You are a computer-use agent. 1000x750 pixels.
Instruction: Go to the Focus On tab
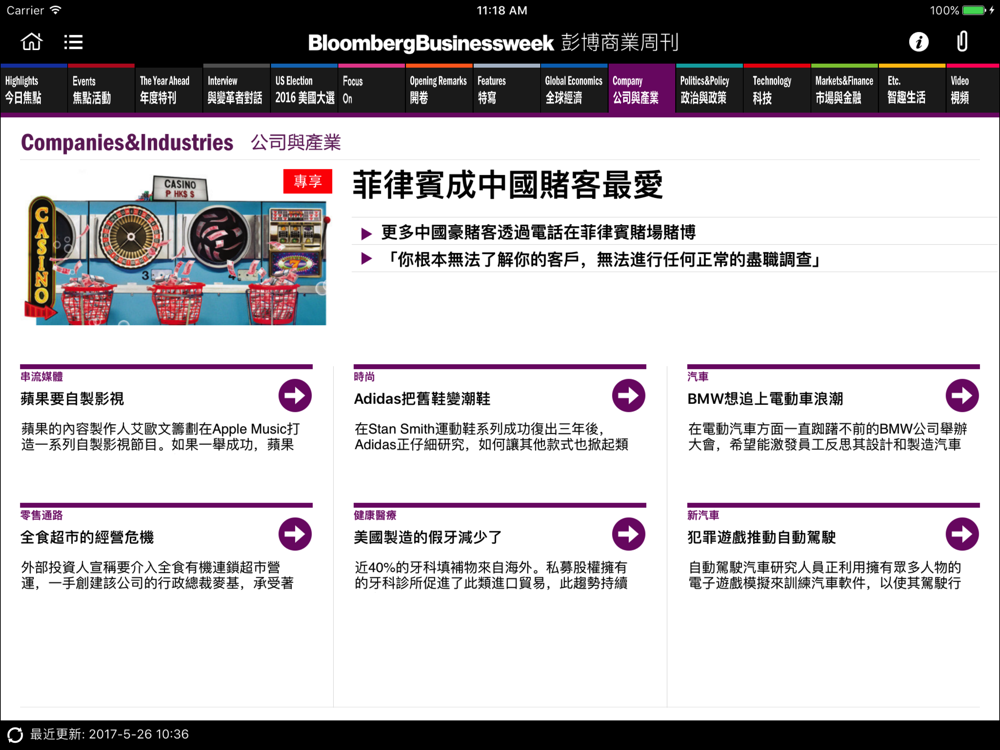pos(371,89)
